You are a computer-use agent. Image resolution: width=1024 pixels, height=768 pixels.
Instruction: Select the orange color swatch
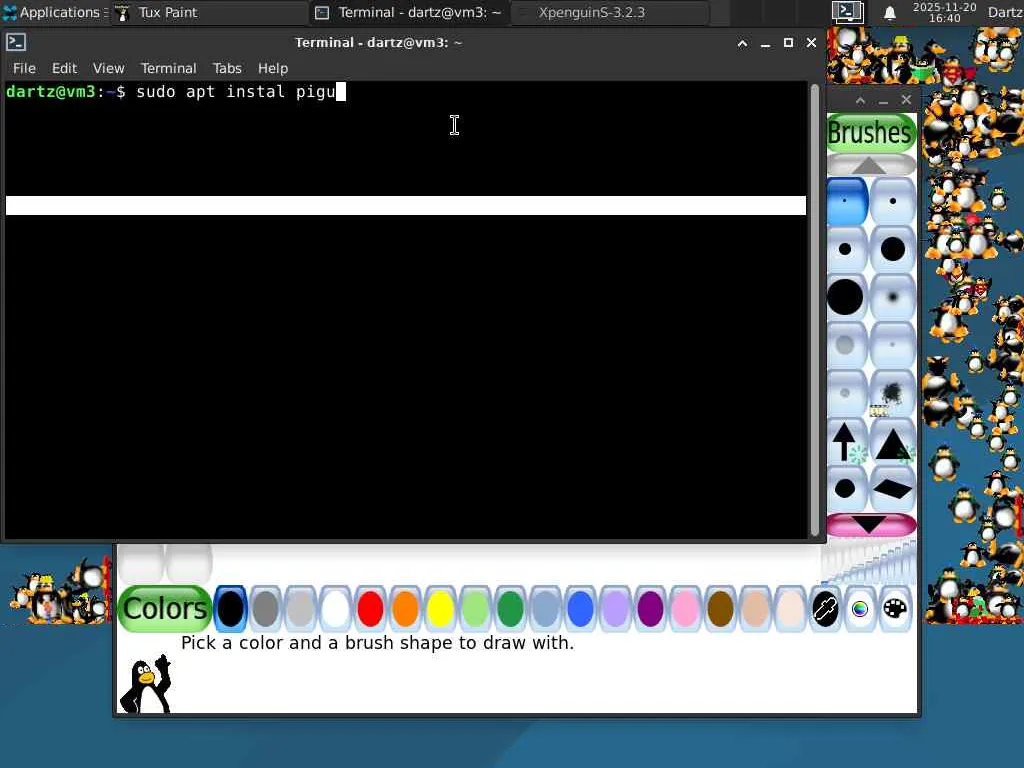406,609
